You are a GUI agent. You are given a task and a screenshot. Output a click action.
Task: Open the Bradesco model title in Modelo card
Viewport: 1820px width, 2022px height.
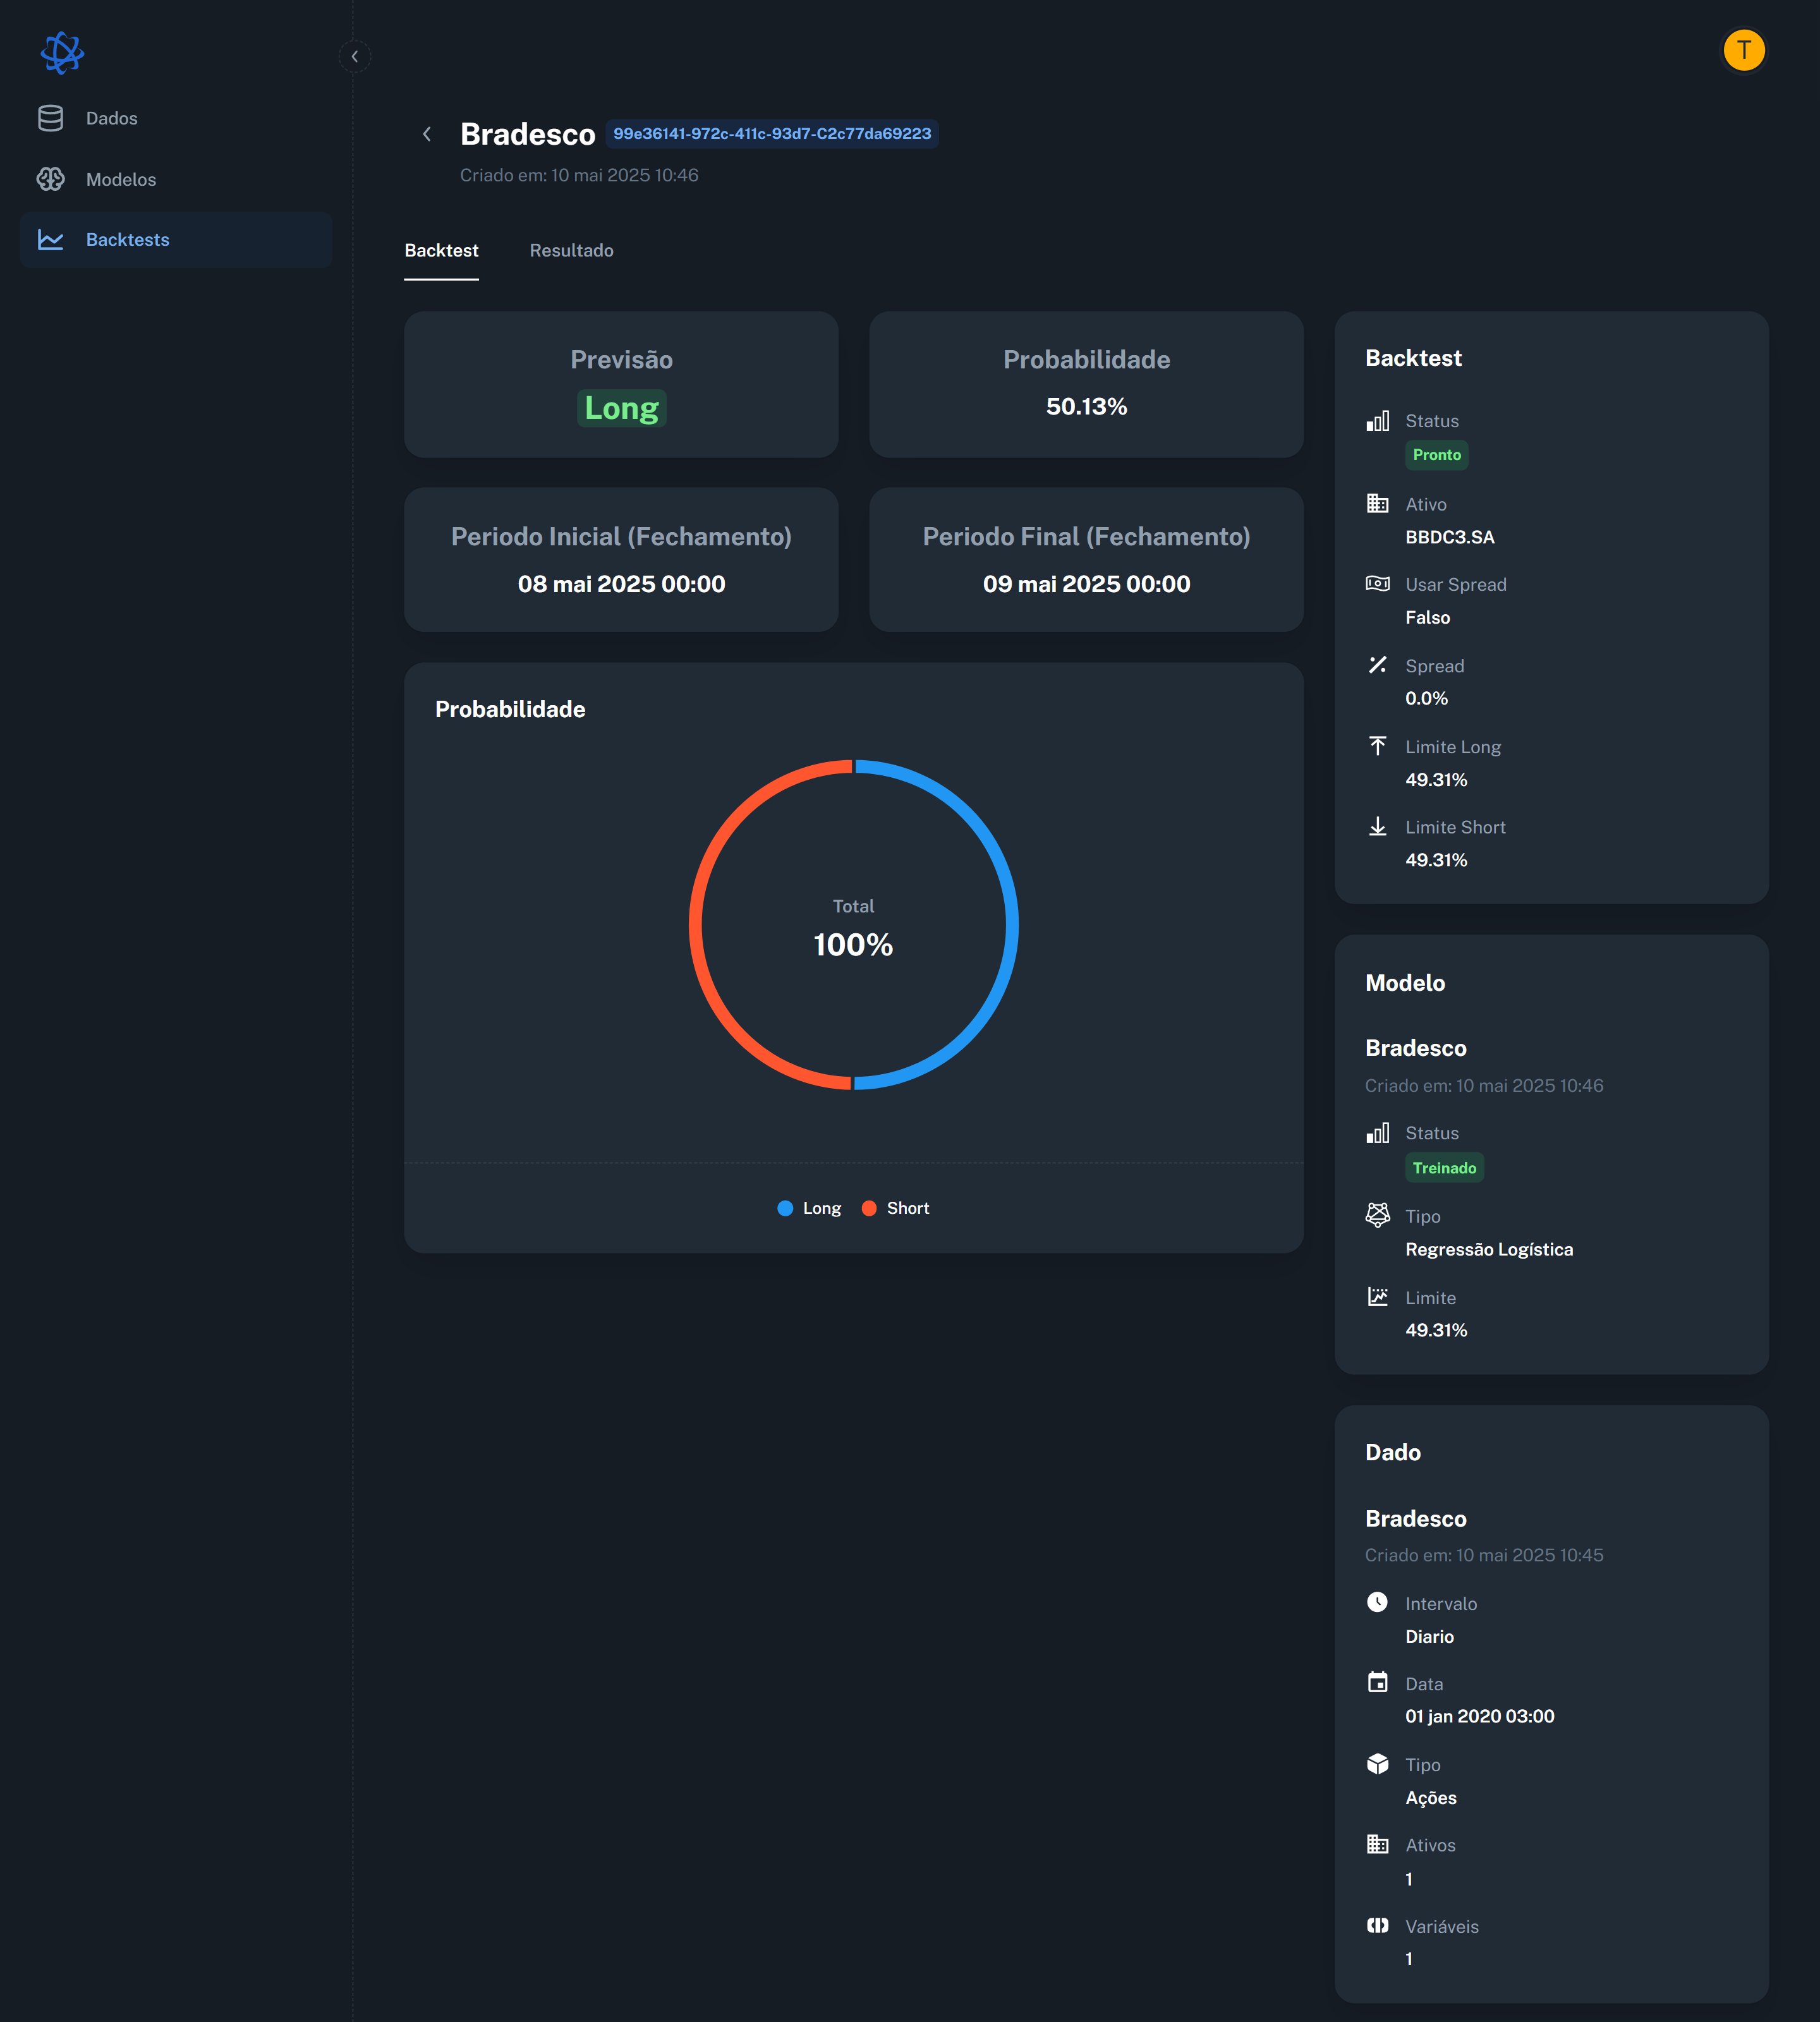pos(1415,1048)
